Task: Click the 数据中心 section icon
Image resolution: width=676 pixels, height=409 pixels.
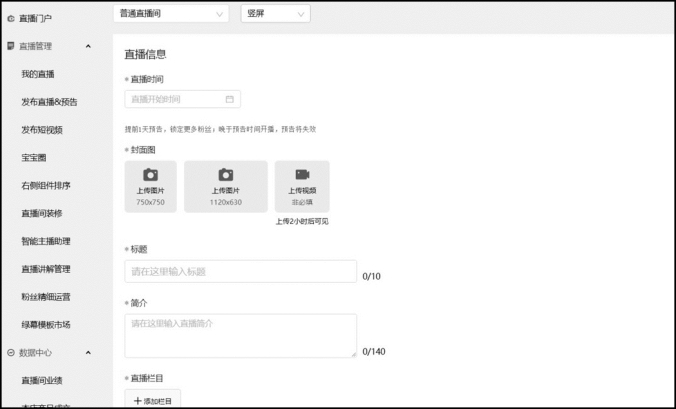Action: pyautogui.click(x=11, y=353)
